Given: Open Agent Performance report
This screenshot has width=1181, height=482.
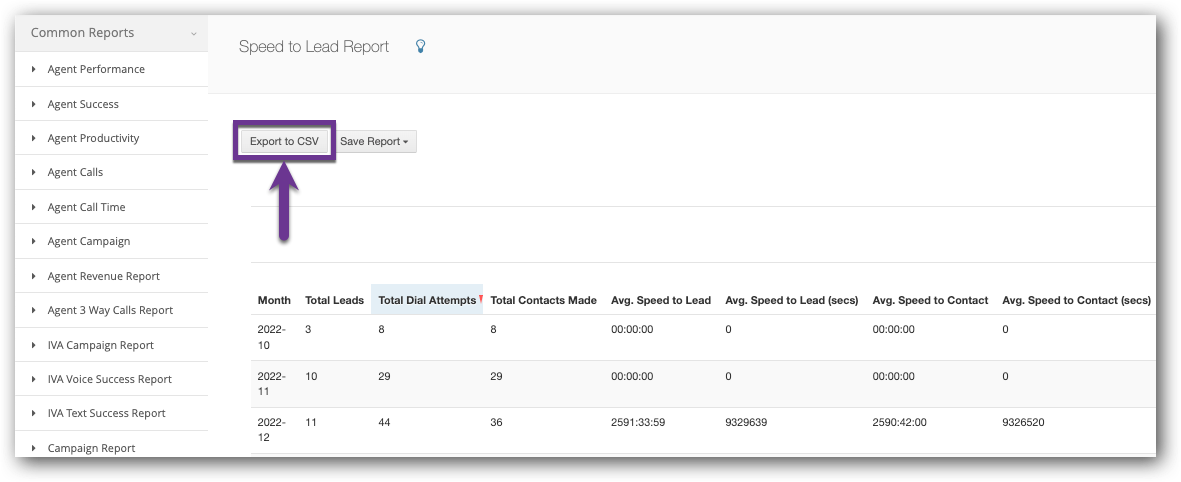Looking at the screenshot, I should 96,69.
